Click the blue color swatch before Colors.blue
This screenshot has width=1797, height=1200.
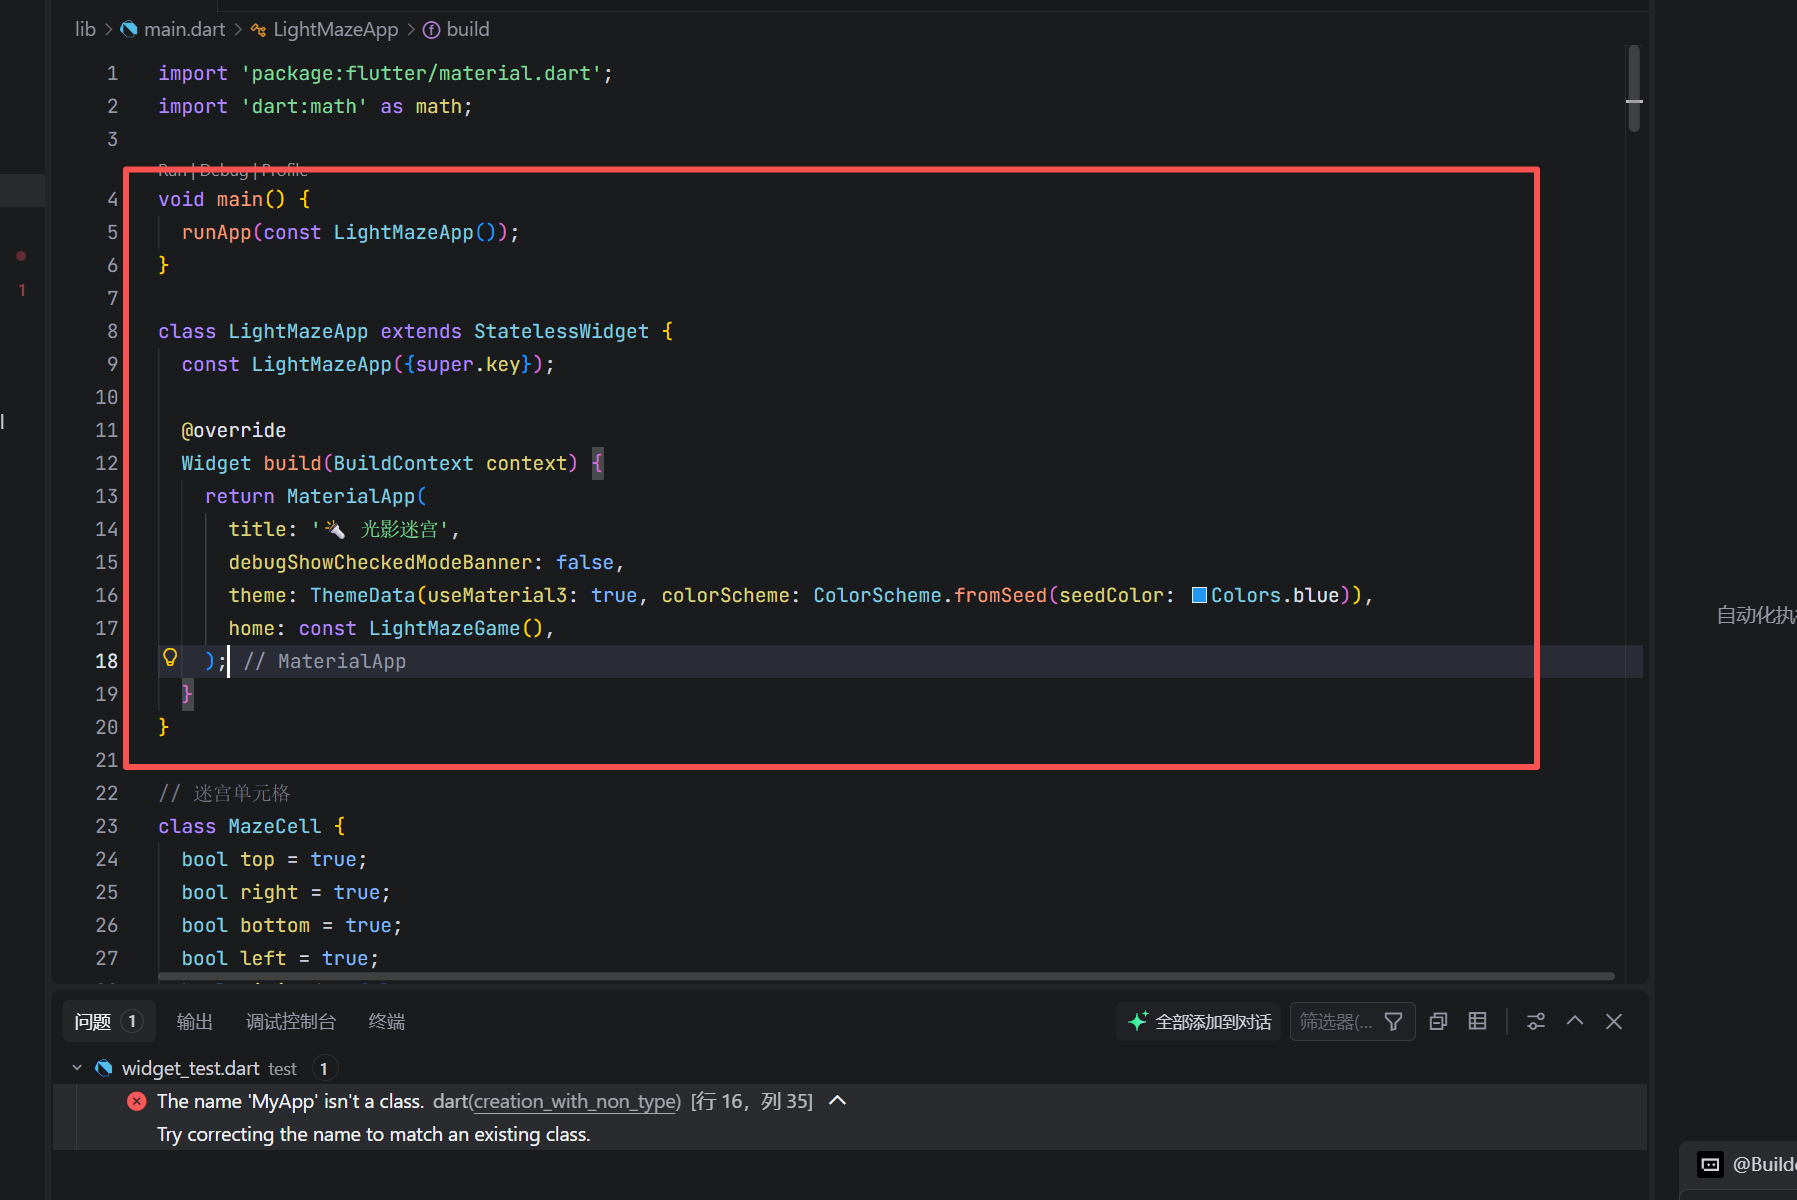(x=1199, y=595)
